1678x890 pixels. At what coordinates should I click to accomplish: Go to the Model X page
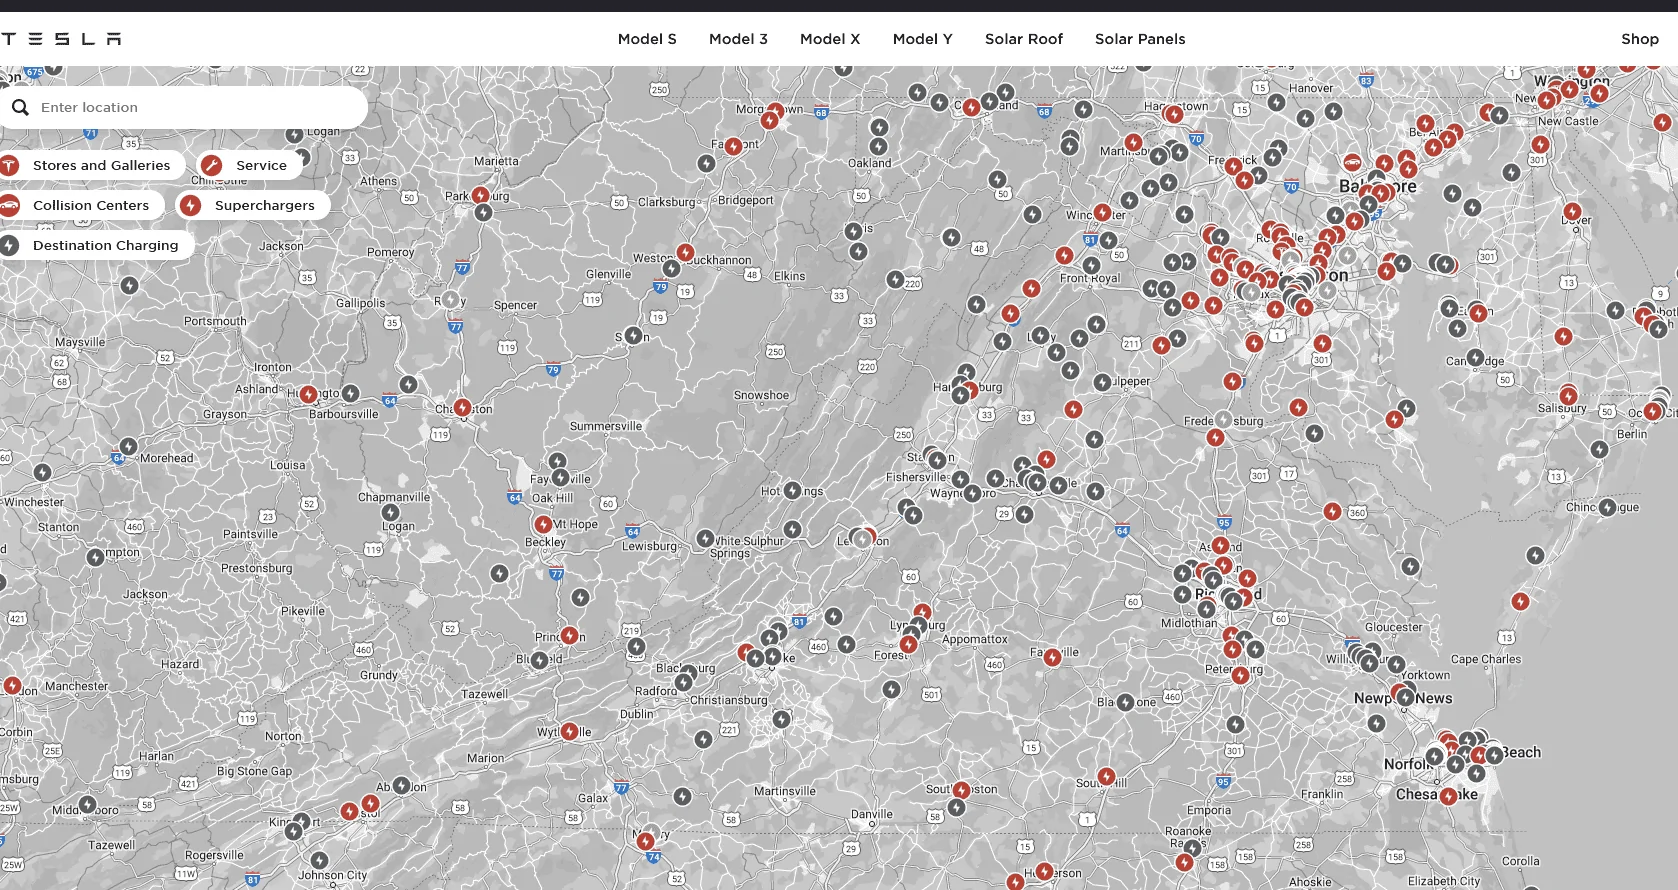point(830,39)
